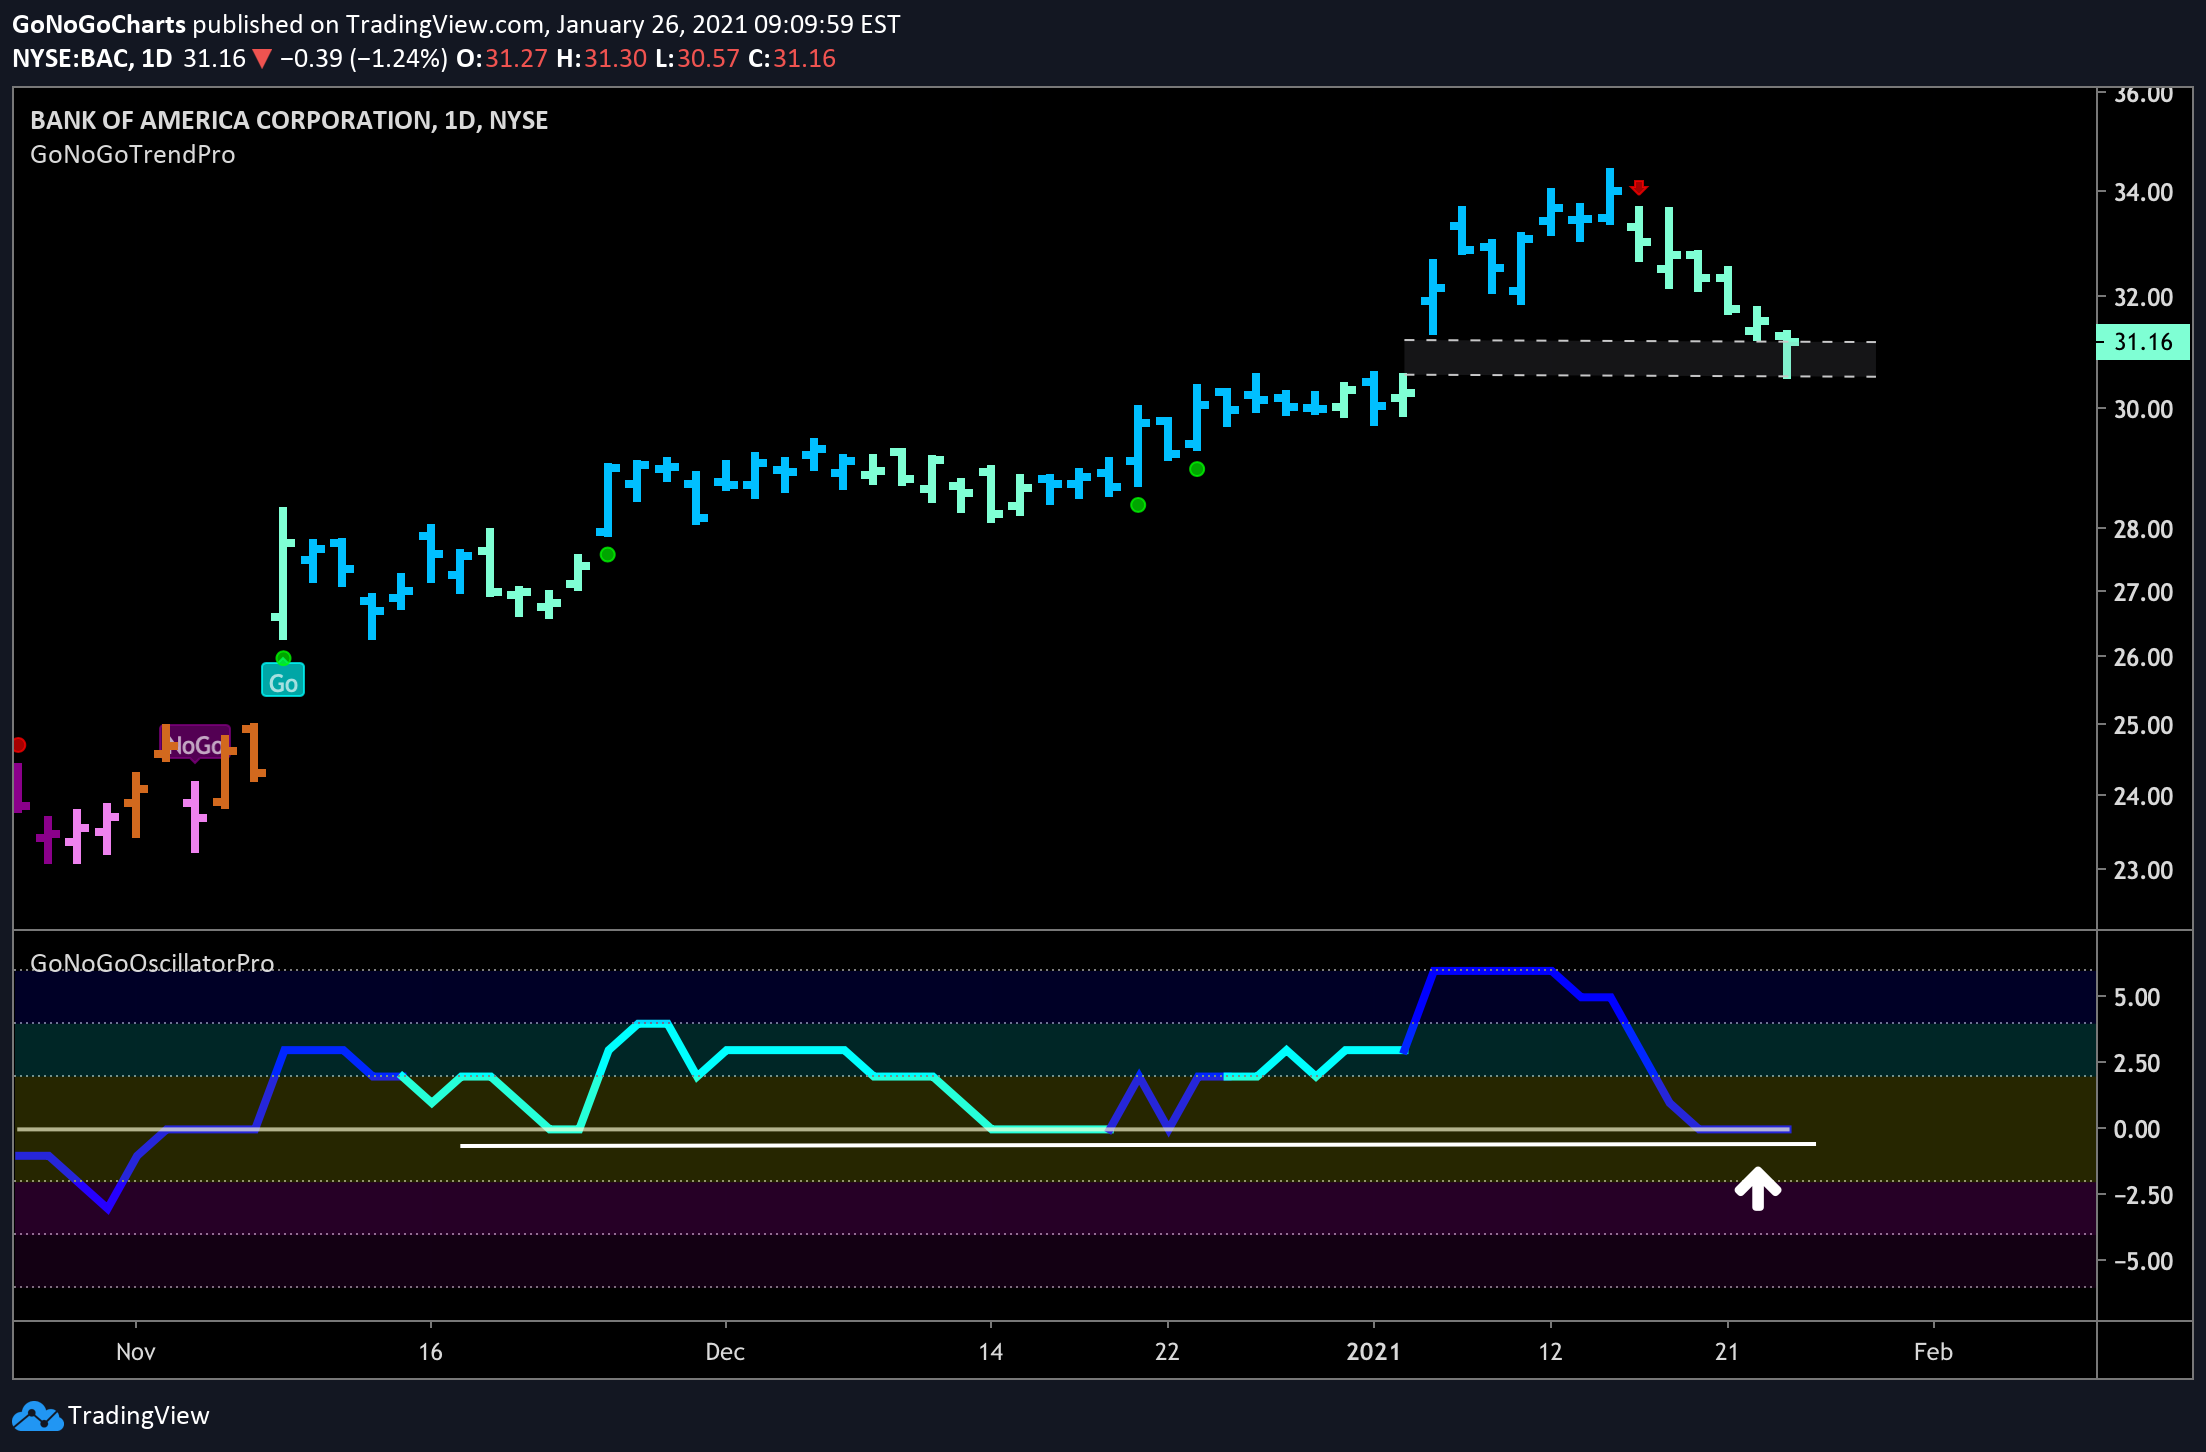This screenshot has width=2206, height=1452.
Task: Click the 16 date axis label
Action: pyautogui.click(x=430, y=1352)
